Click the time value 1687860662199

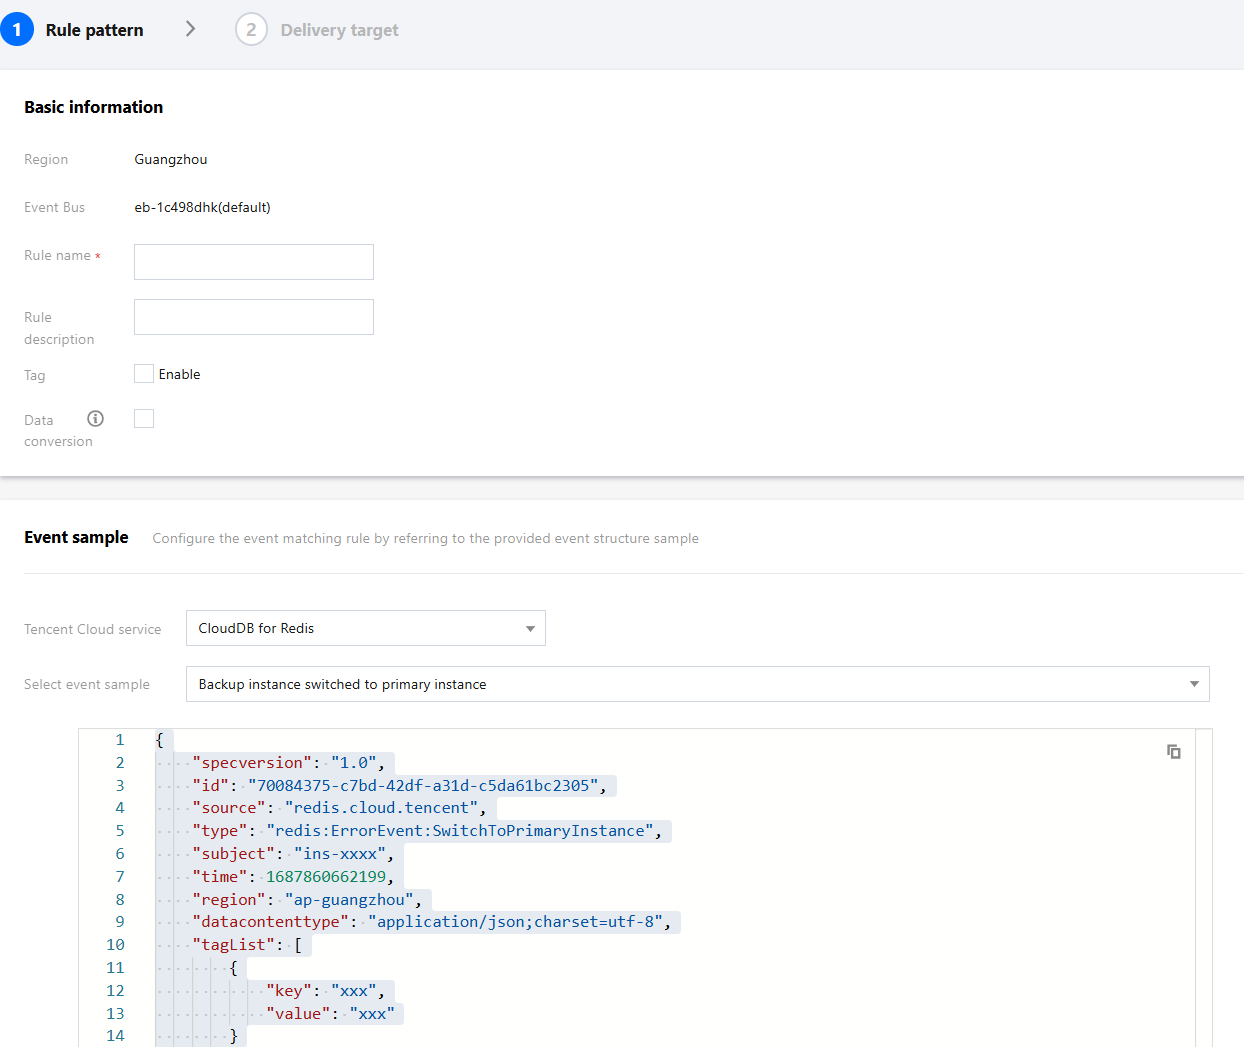325,877
